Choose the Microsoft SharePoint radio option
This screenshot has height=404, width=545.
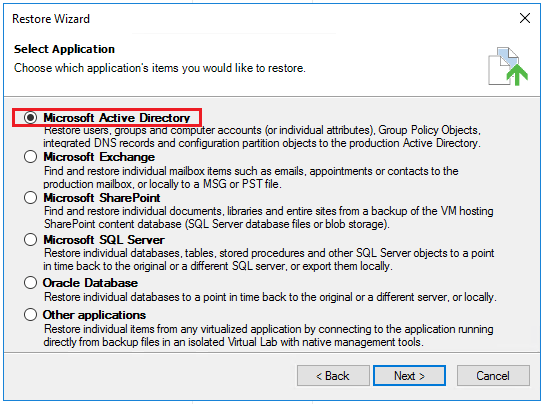(x=31, y=198)
